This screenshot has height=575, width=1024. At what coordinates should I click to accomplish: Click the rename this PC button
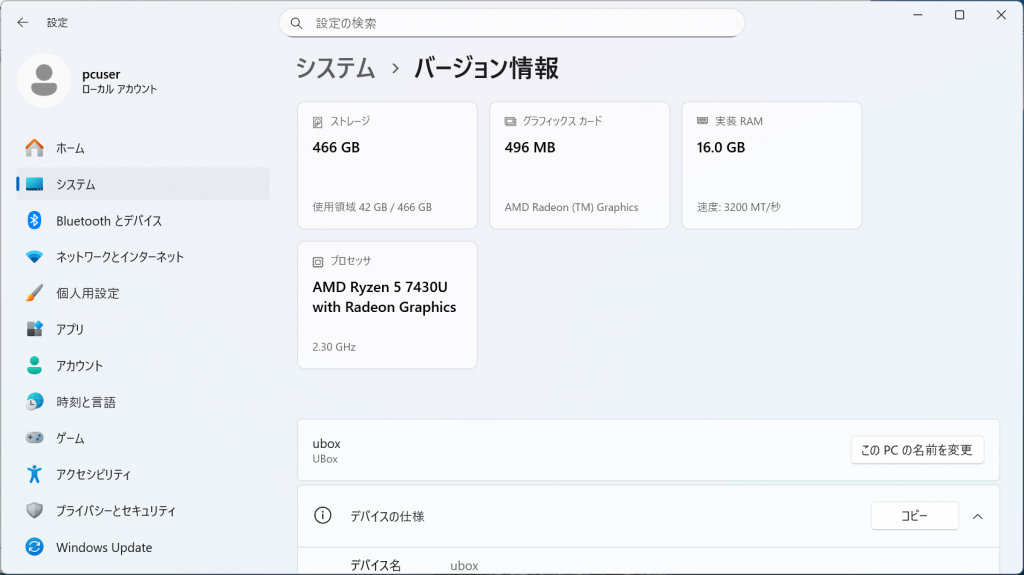[x=917, y=450]
